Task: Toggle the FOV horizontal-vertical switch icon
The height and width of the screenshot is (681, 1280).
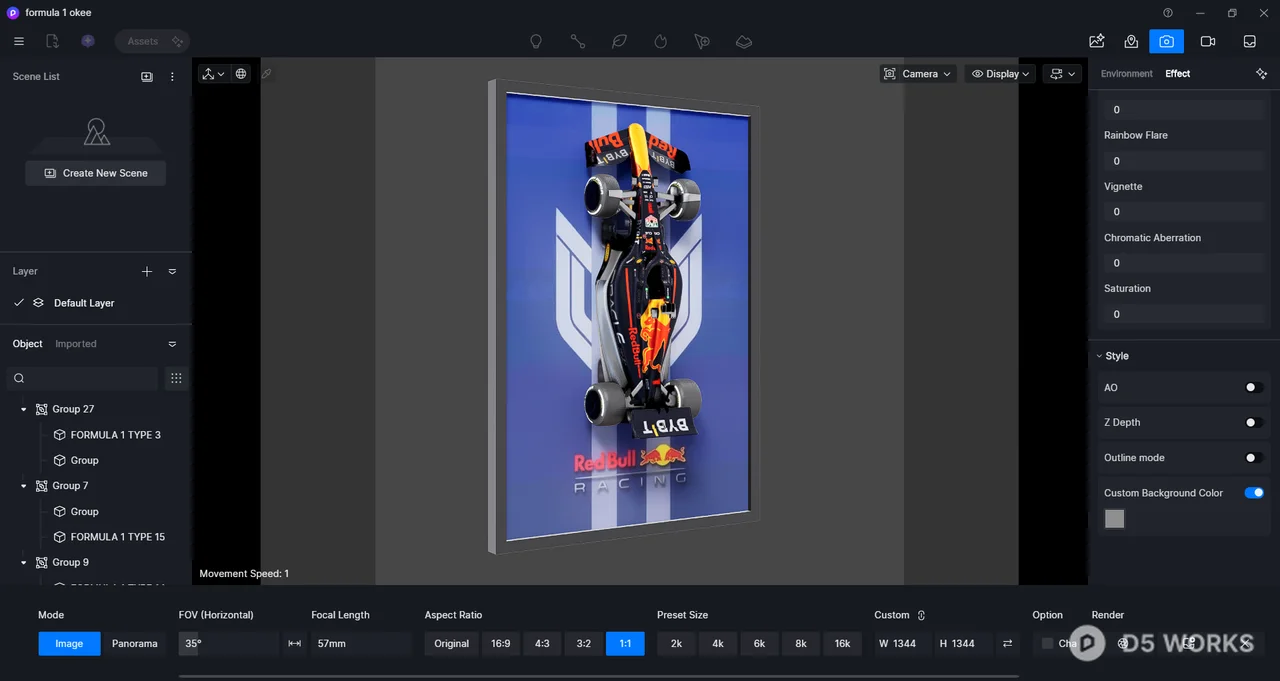Action: tap(294, 644)
